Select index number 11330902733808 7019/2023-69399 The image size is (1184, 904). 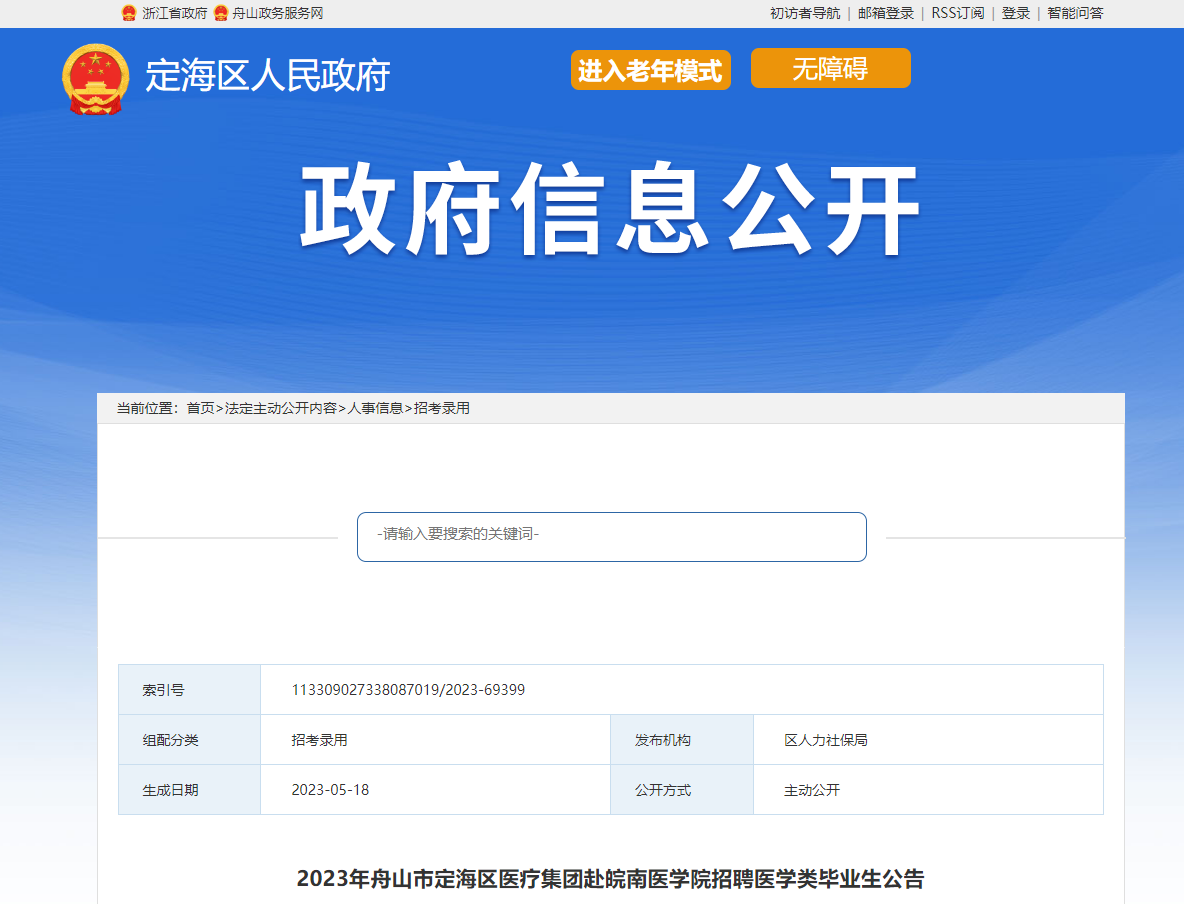coord(408,690)
